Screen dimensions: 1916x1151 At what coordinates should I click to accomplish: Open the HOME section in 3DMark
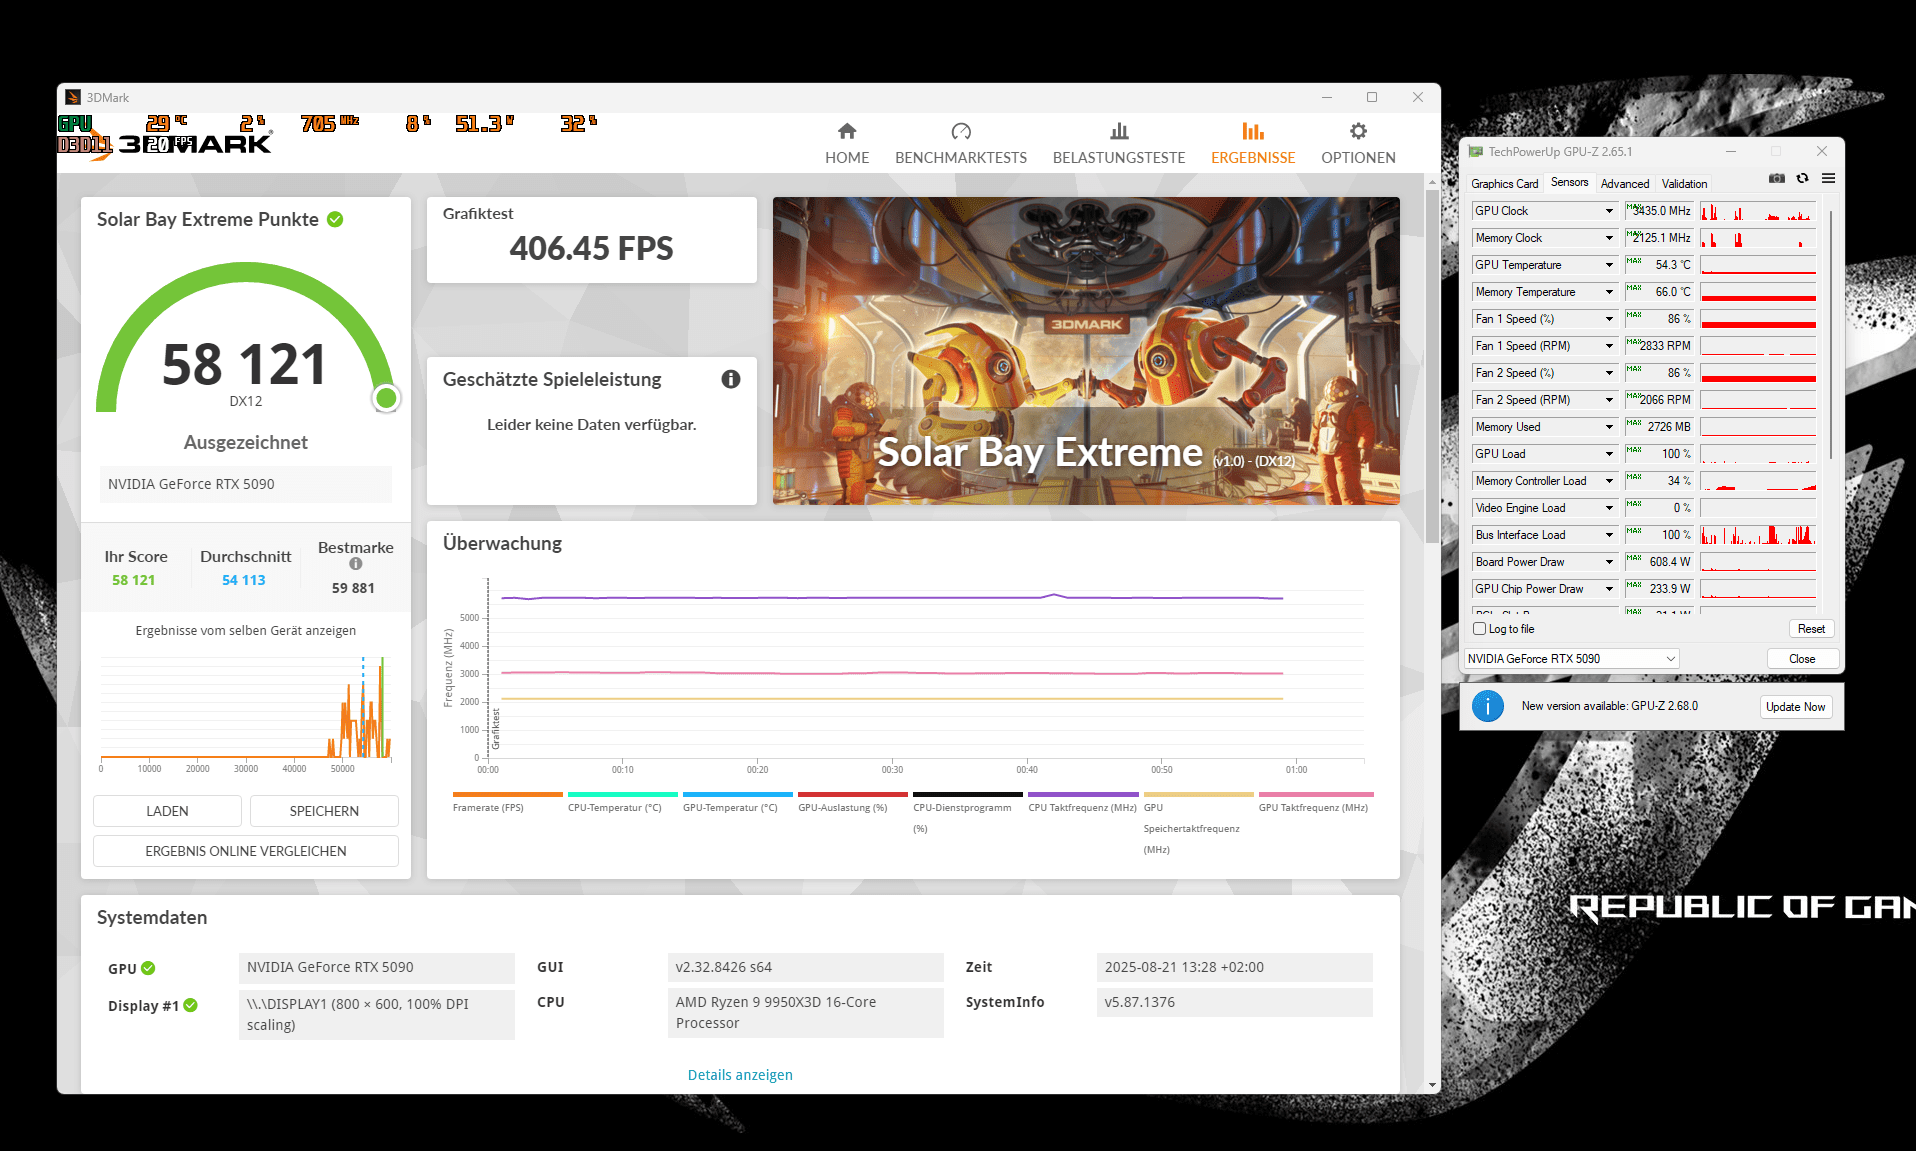point(847,143)
